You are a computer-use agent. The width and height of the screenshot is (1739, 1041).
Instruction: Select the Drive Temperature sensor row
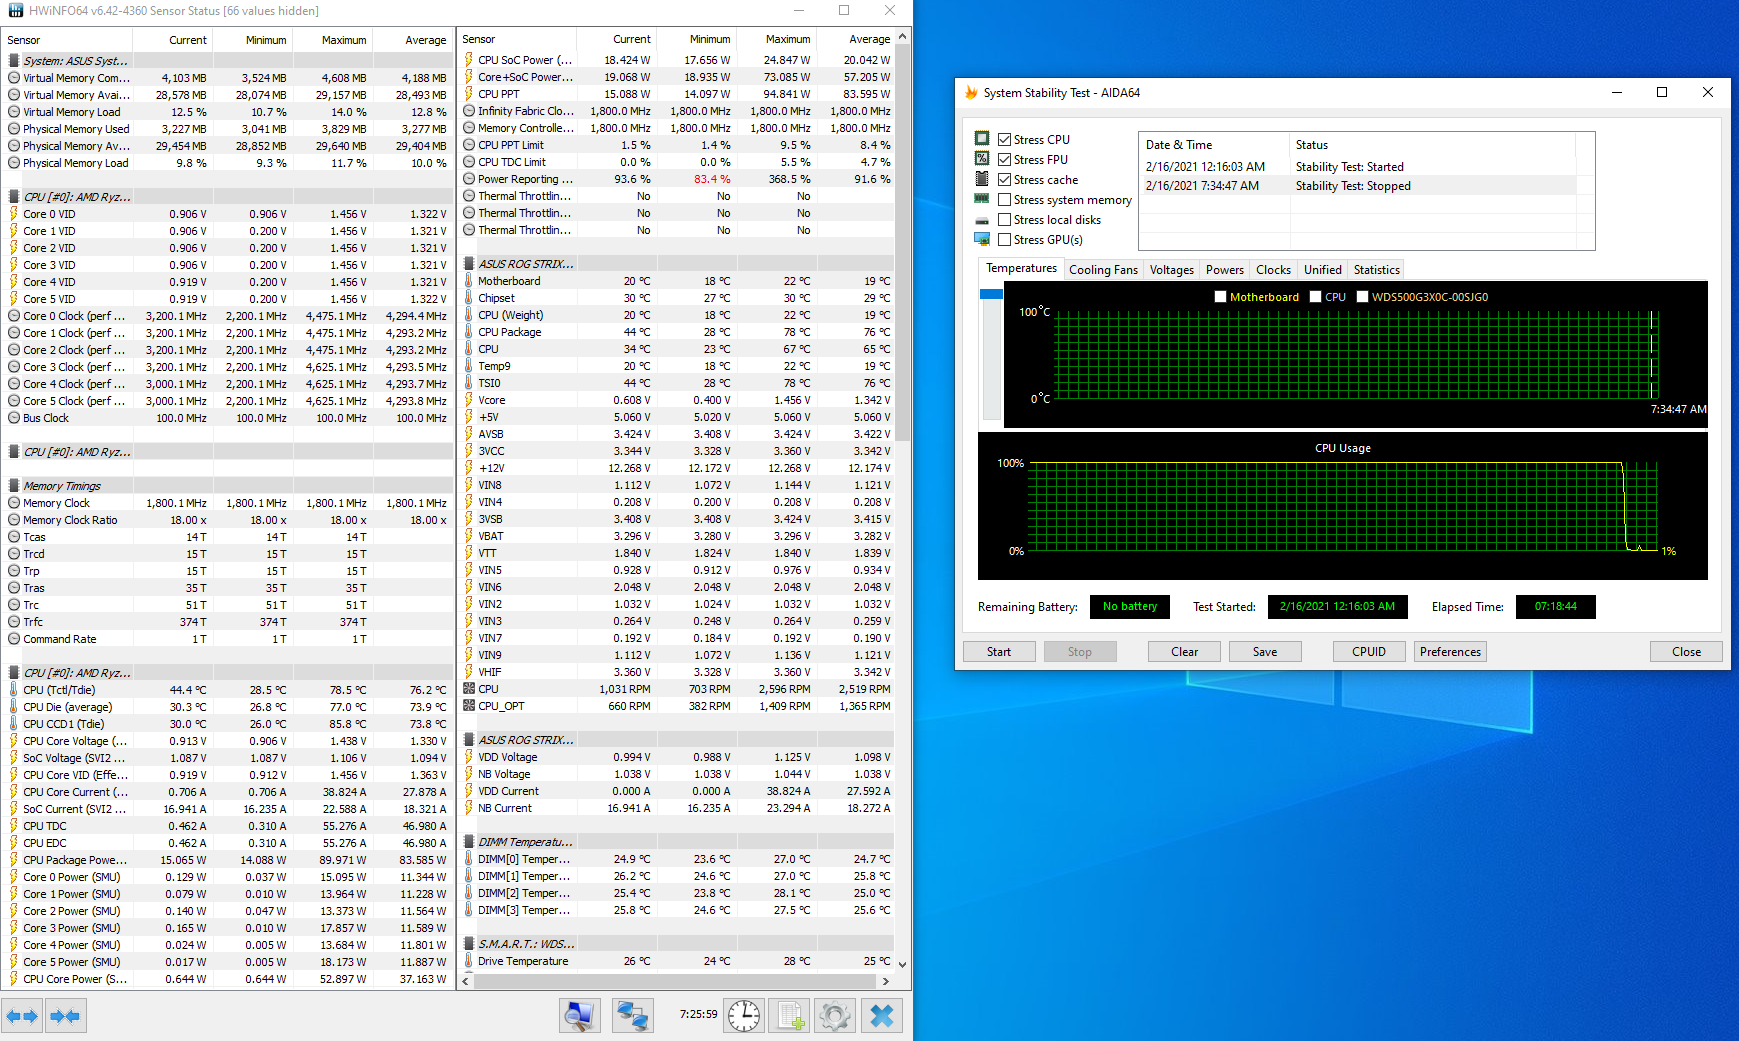coord(676,961)
